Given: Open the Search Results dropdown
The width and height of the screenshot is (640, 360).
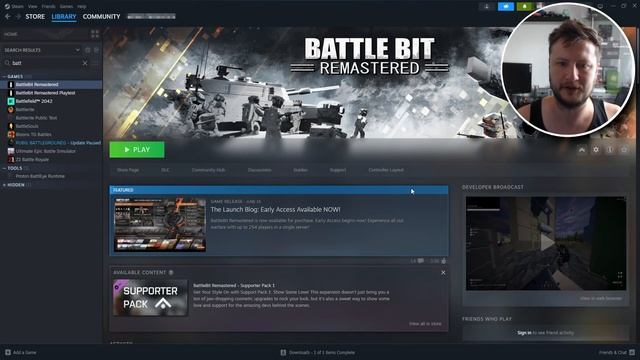Looking at the screenshot, I should click(78, 50).
